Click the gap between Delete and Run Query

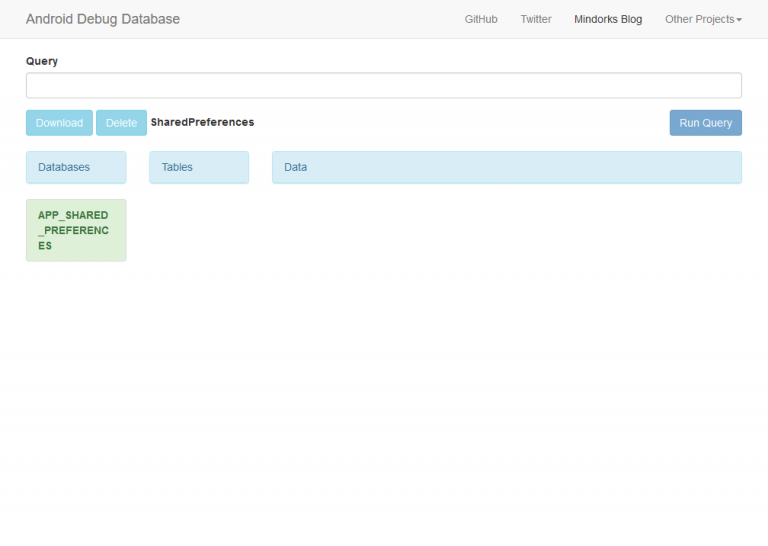(x=460, y=123)
